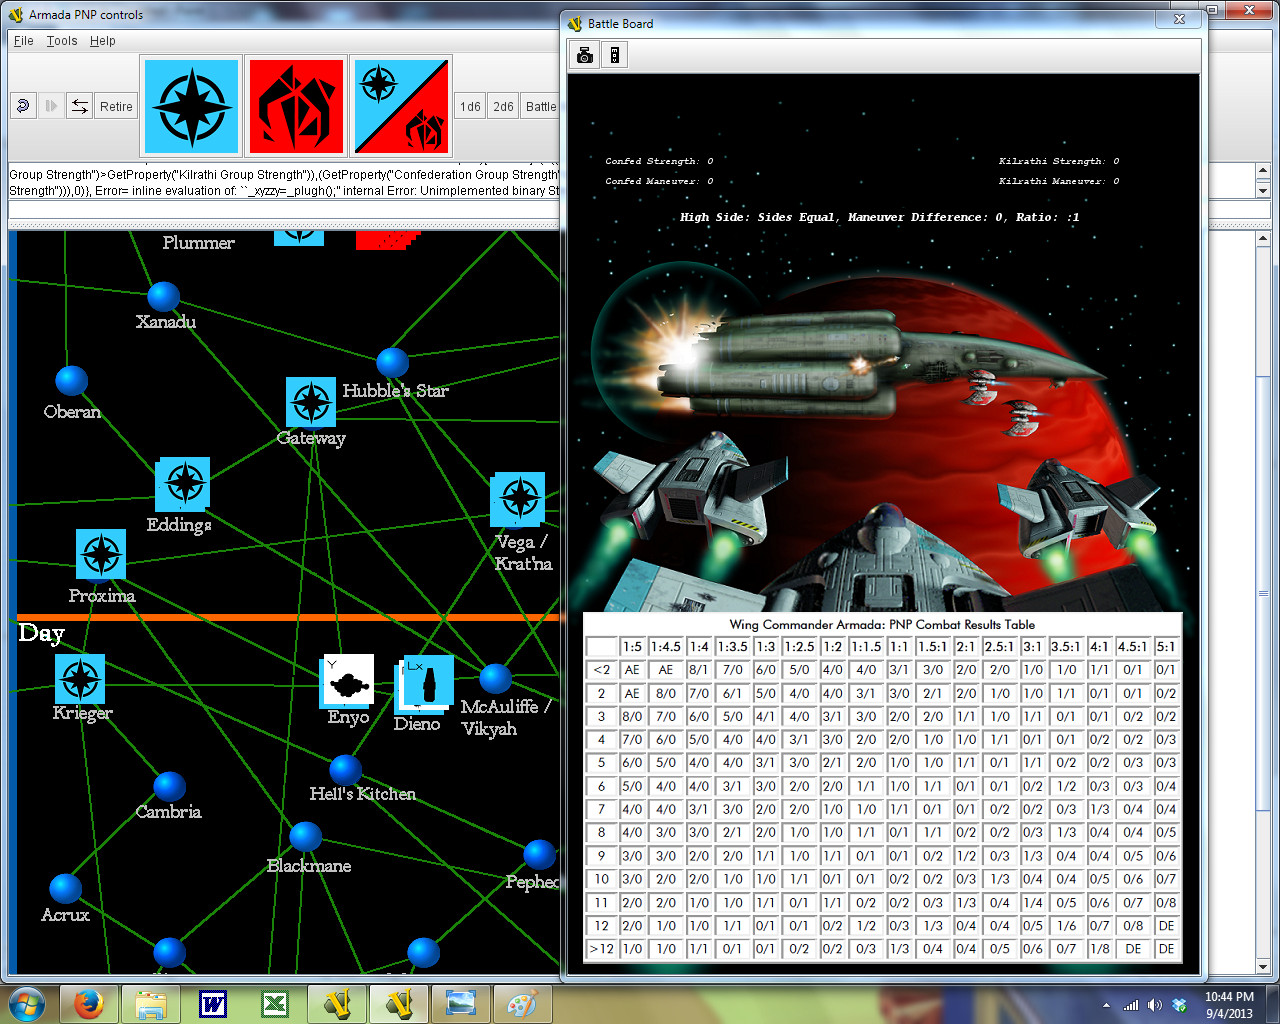This screenshot has width=1280, height=1024.
Task: Open the red Kilrathi emblem window button
Action: [296, 106]
